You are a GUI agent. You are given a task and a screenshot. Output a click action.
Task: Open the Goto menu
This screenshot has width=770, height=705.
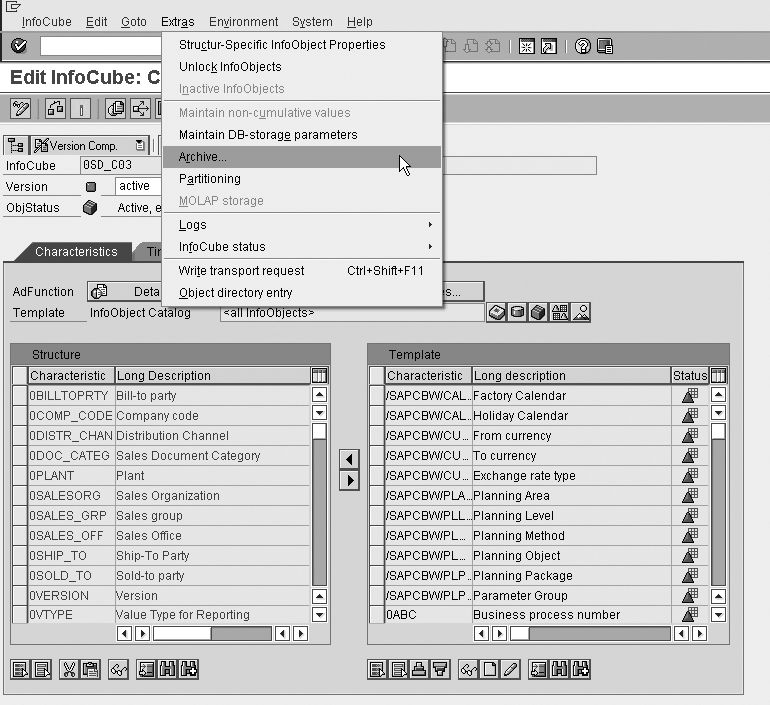[x=134, y=22]
